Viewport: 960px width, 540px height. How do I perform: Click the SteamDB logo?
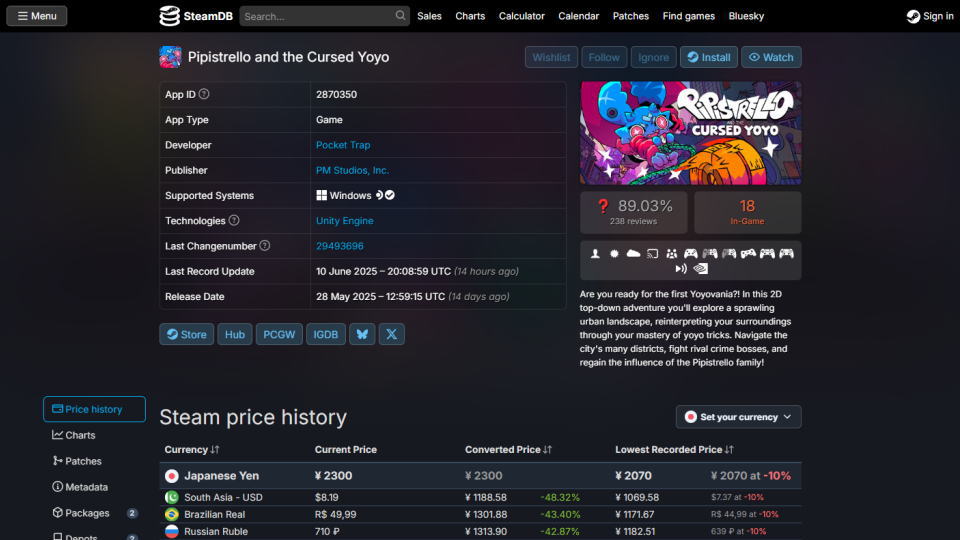tap(196, 16)
